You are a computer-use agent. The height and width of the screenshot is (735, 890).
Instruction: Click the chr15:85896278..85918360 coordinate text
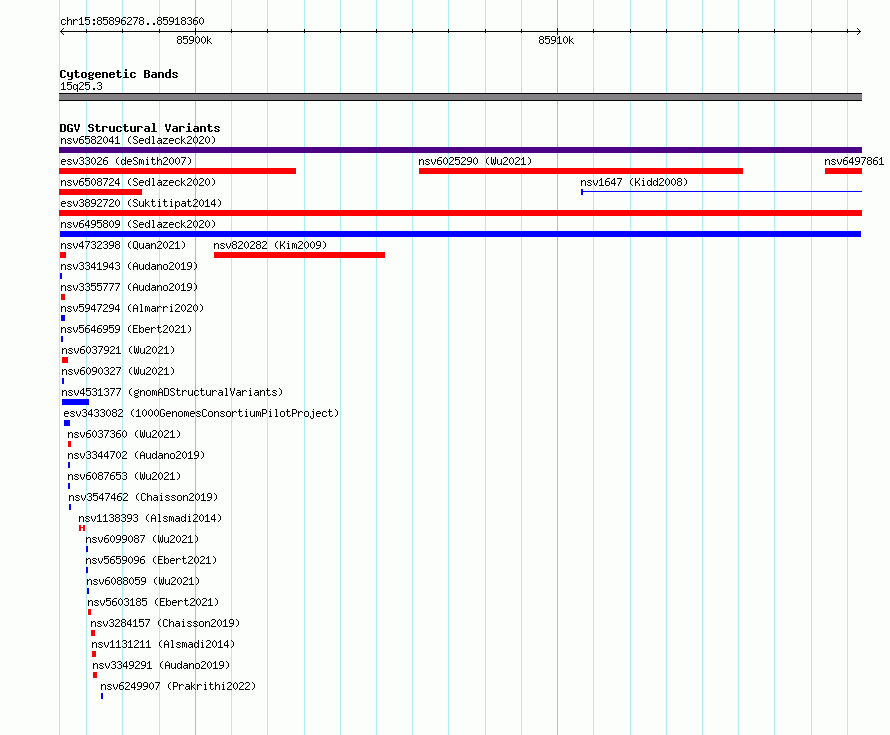[132, 22]
